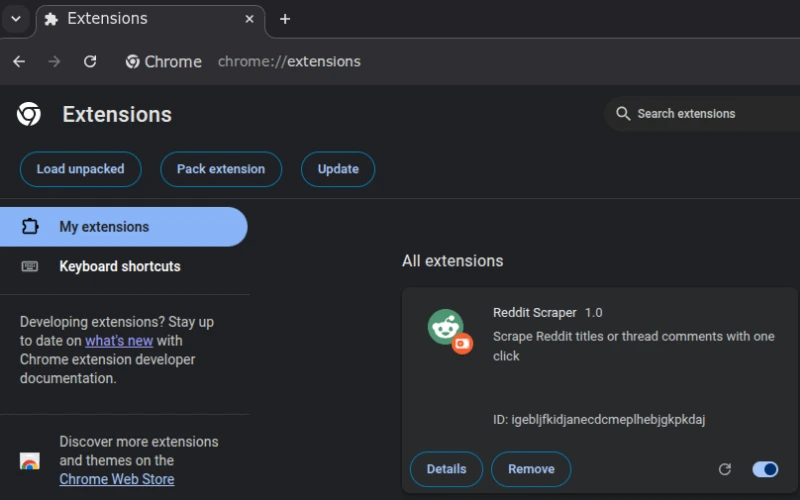Click the Reddit Scraper extension ID text
Image resolution: width=800 pixels, height=500 pixels.
point(599,420)
